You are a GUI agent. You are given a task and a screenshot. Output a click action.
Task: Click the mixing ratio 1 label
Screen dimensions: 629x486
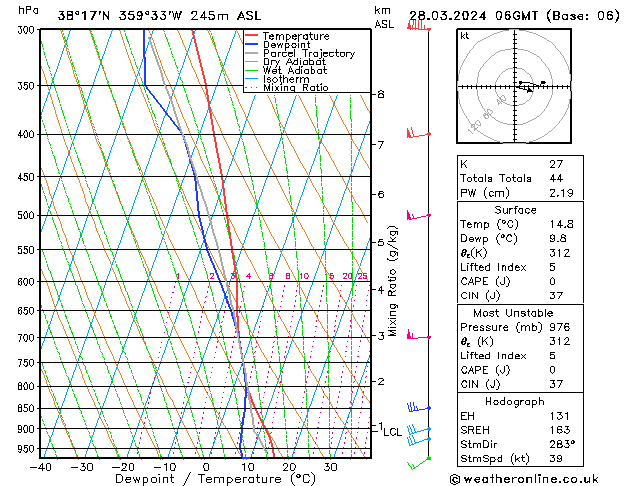179,276
